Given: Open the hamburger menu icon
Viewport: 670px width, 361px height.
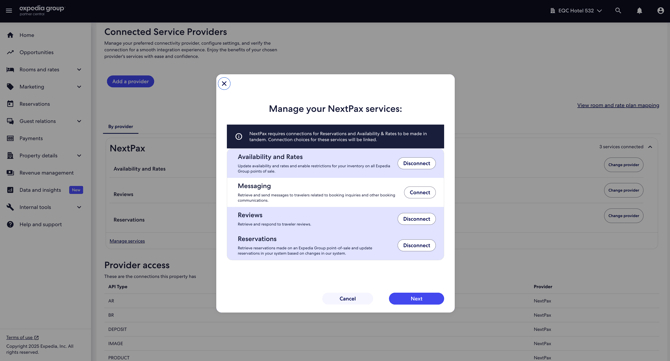Looking at the screenshot, I should click(9, 11).
